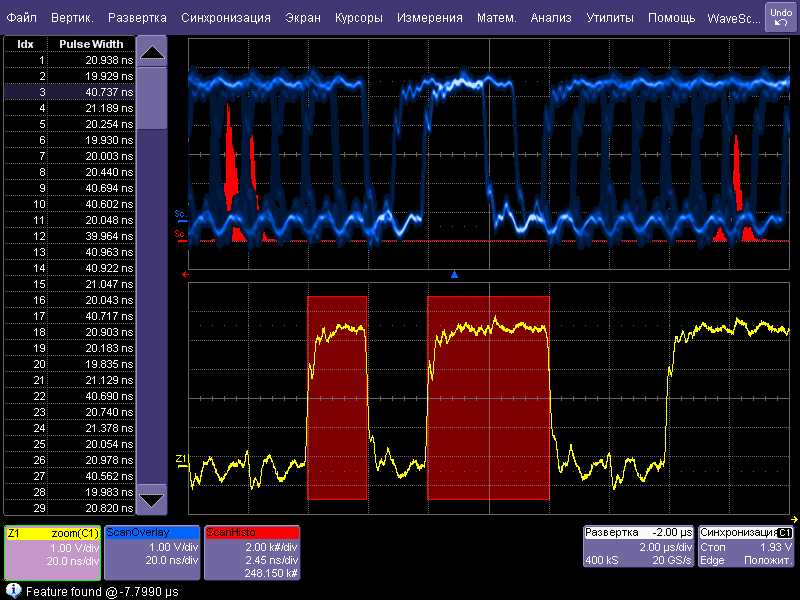Select row 10 with 40.602 ns
This screenshot has width=800, height=600.
click(69, 204)
